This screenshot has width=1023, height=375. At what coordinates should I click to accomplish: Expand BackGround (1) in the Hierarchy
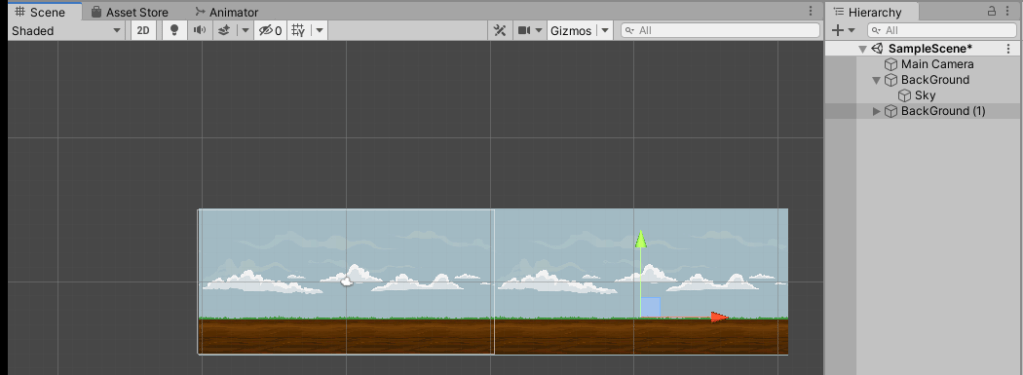tap(876, 112)
